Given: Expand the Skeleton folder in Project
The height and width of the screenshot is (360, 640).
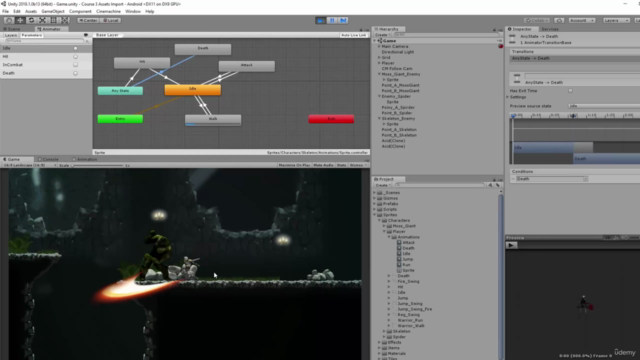Looking at the screenshot, I should tap(384, 331).
